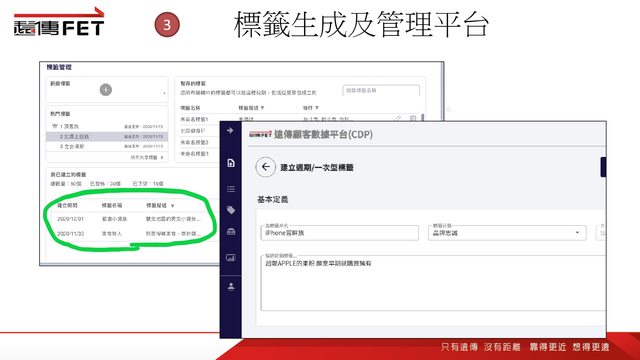Open the 品牌忠誠 category dropdown
This screenshot has height=360, width=640.
click(x=507, y=233)
